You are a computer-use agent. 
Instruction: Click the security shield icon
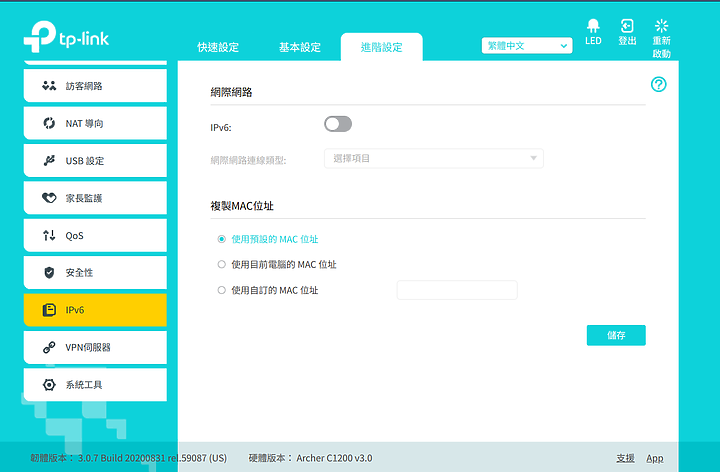(x=49, y=273)
